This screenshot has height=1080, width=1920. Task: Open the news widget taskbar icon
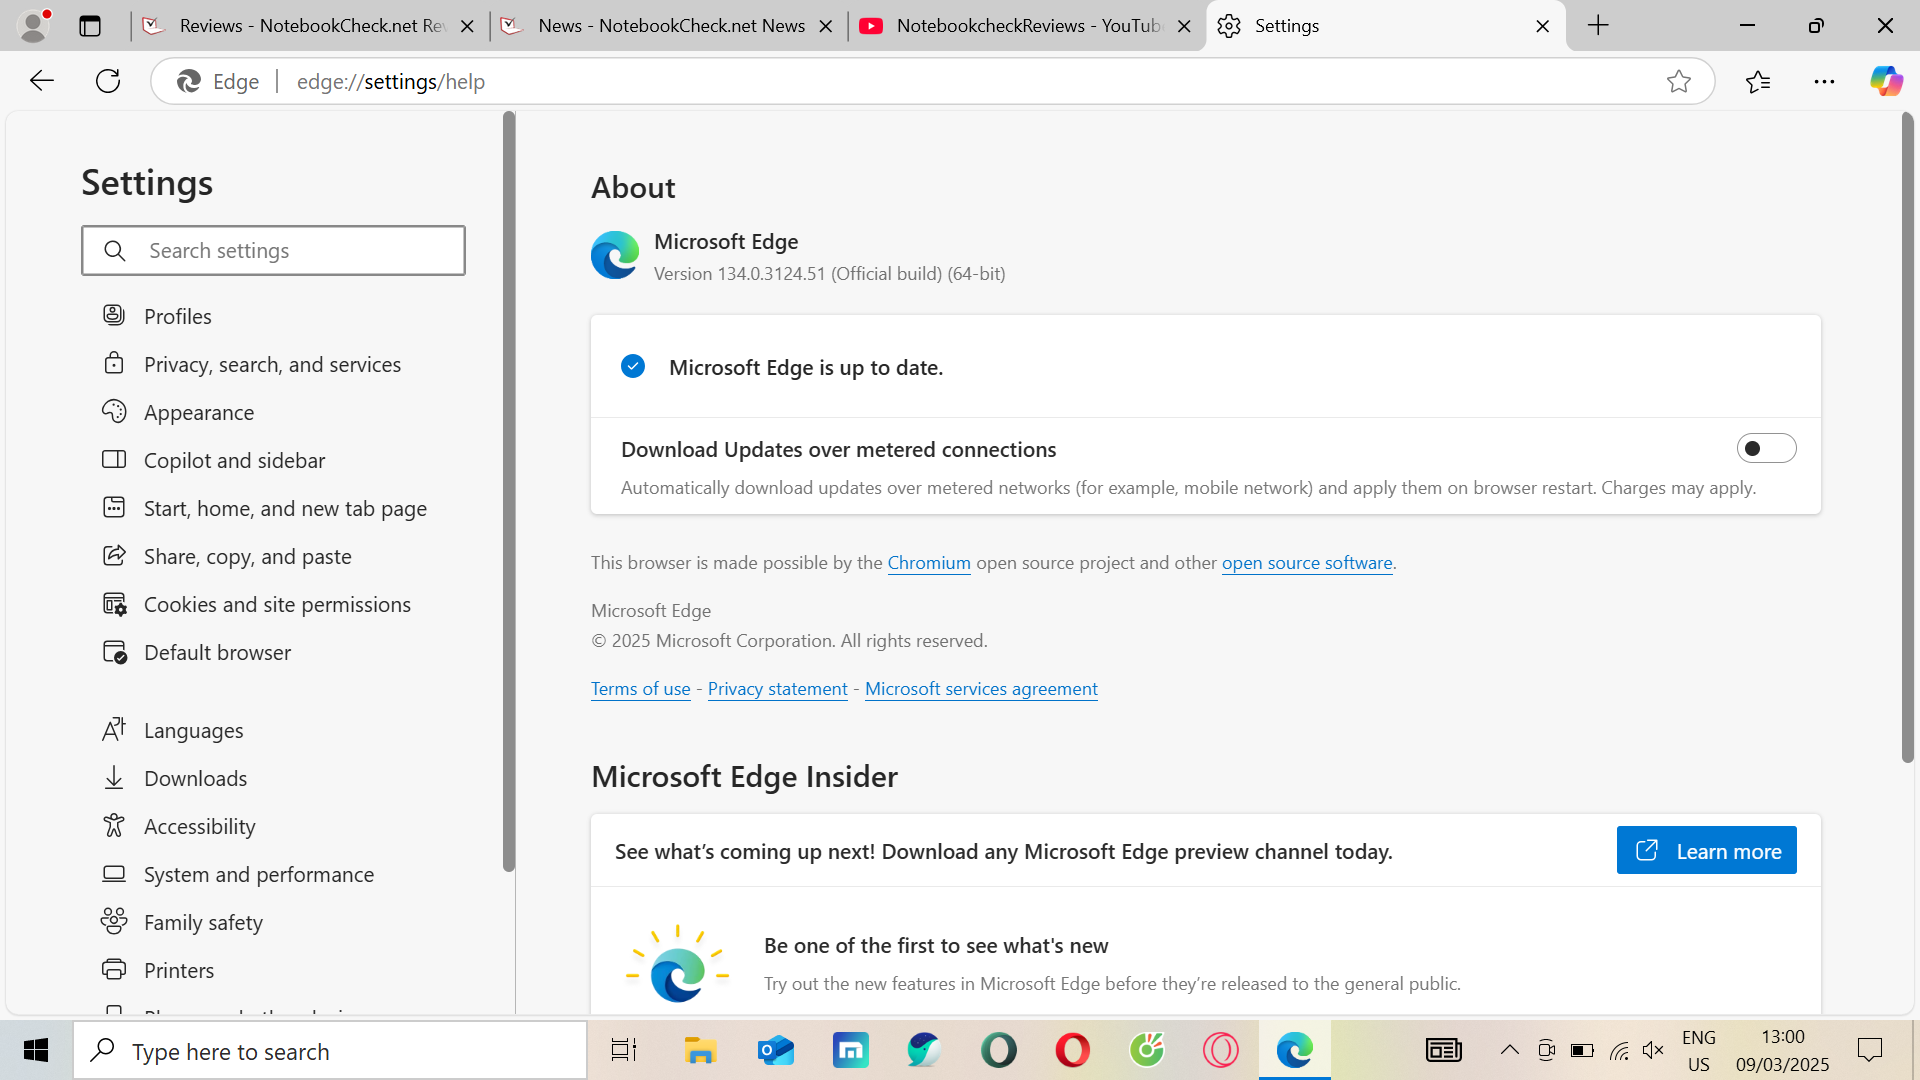click(1443, 1050)
